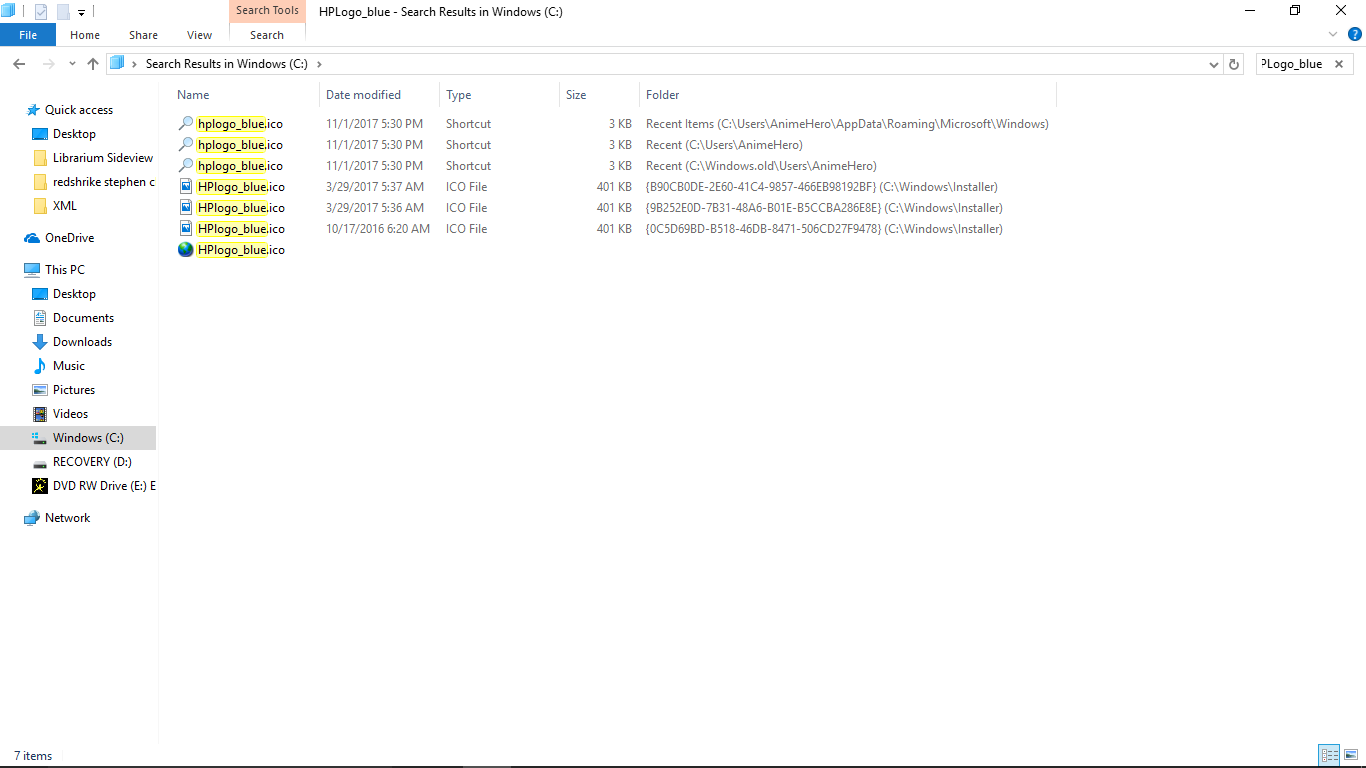Viewport: 1366px width, 768px height.
Task: Open Desktop under Quick access
Action: coord(74,134)
